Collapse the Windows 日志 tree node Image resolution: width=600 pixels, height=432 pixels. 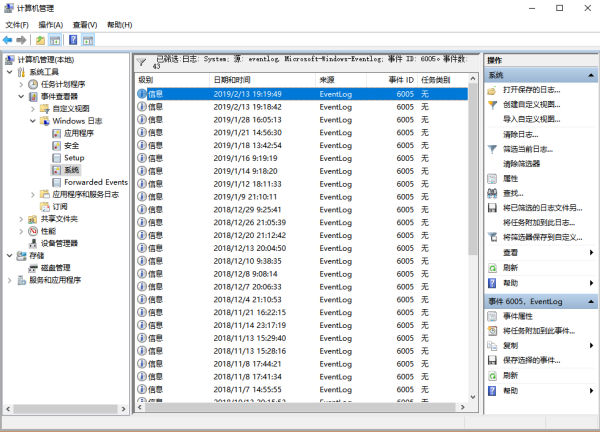(x=33, y=120)
